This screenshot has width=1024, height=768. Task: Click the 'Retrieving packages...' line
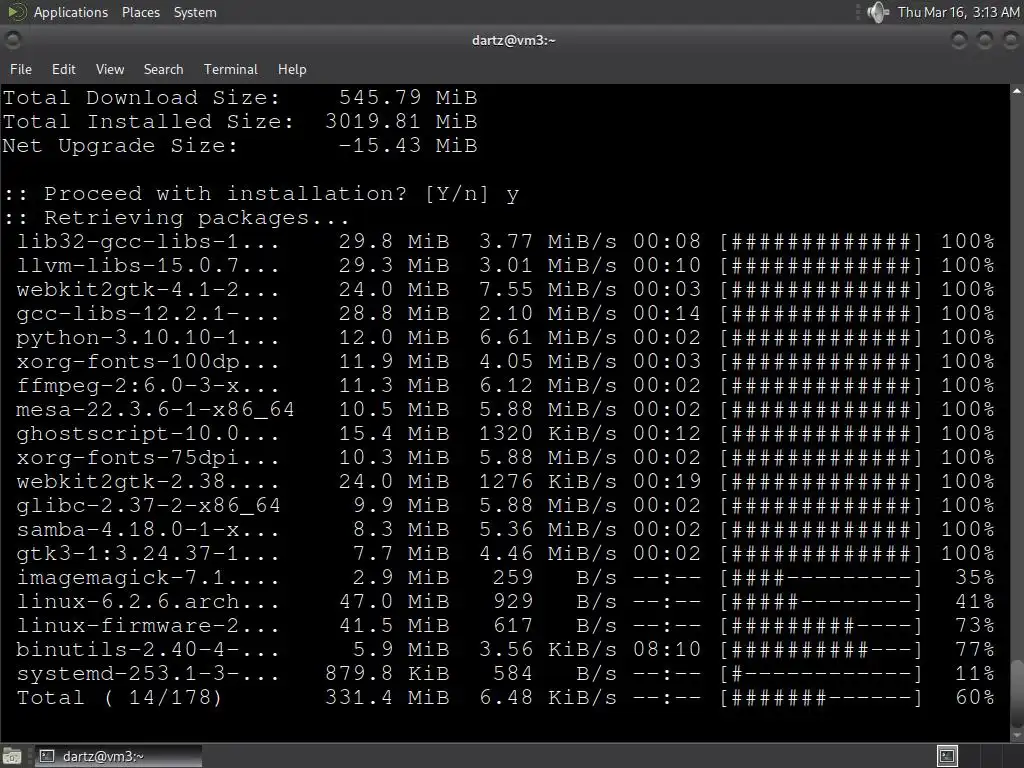pos(176,218)
